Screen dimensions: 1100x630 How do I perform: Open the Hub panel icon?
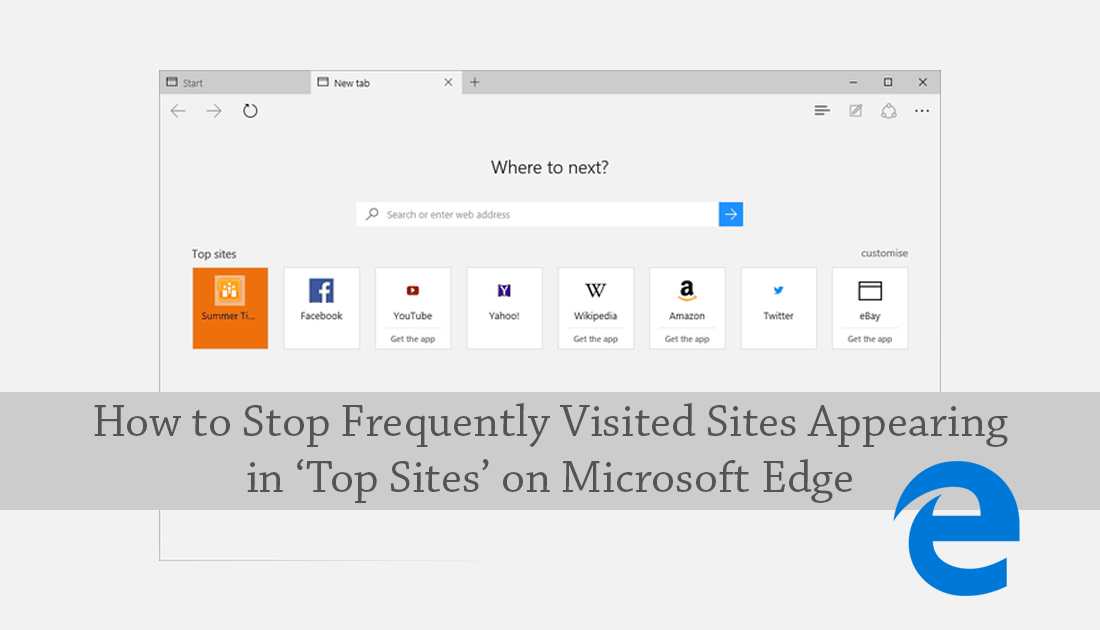(822, 111)
